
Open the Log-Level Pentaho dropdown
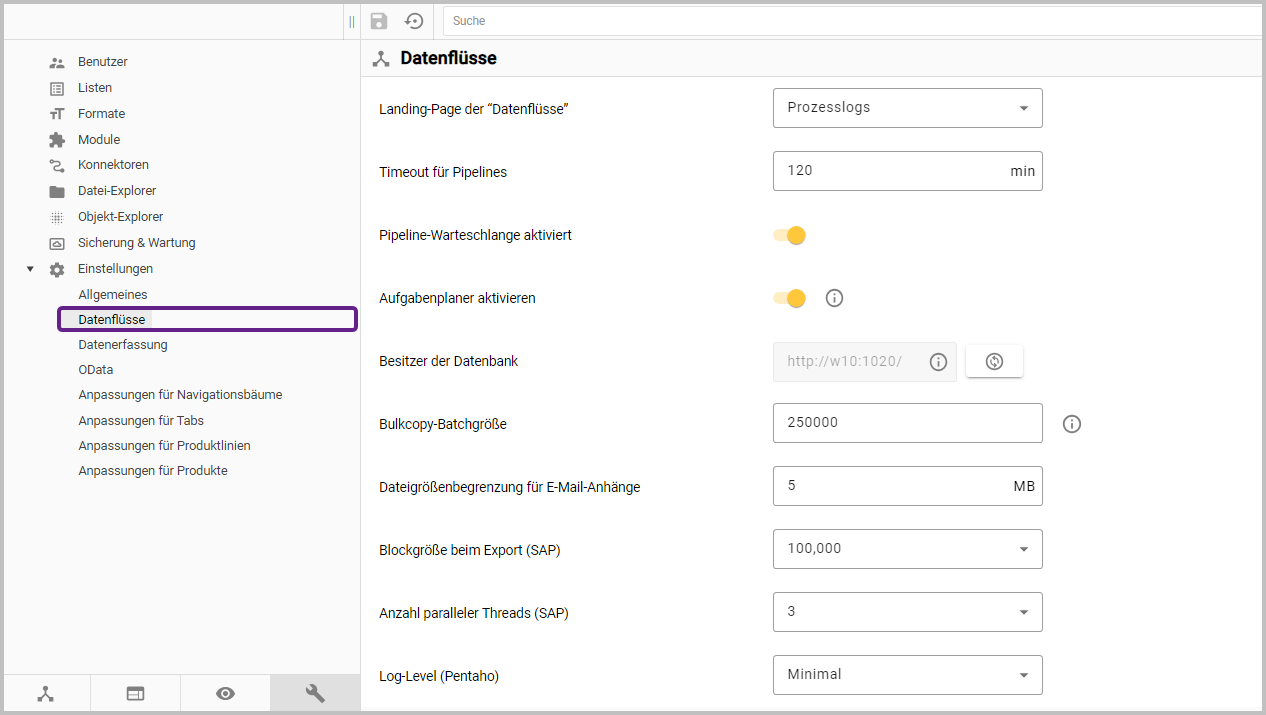(x=907, y=675)
